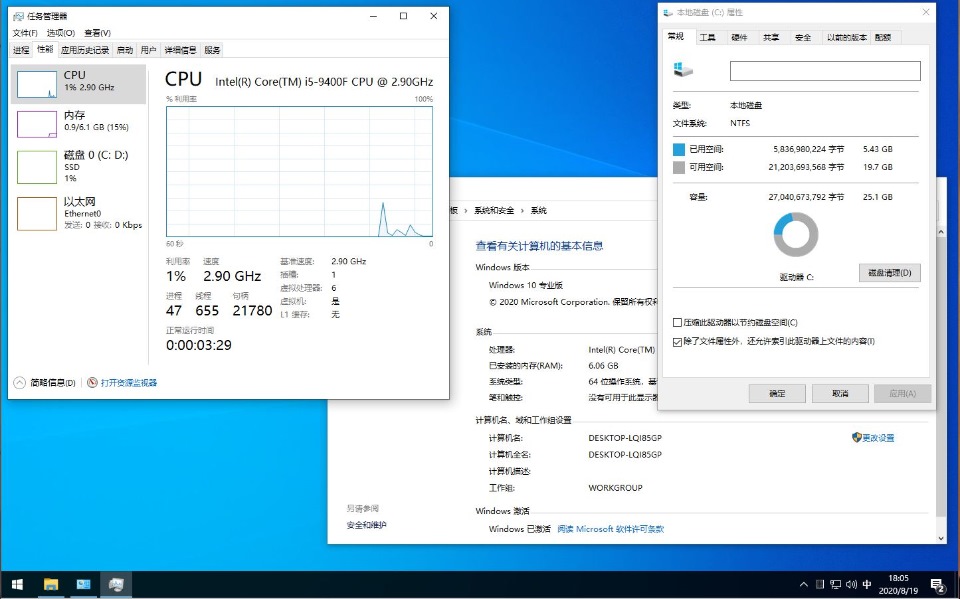Screen dimensions: 960x599
Task: Click 系统和安全 breadcrumb in System window
Action: 494,210
